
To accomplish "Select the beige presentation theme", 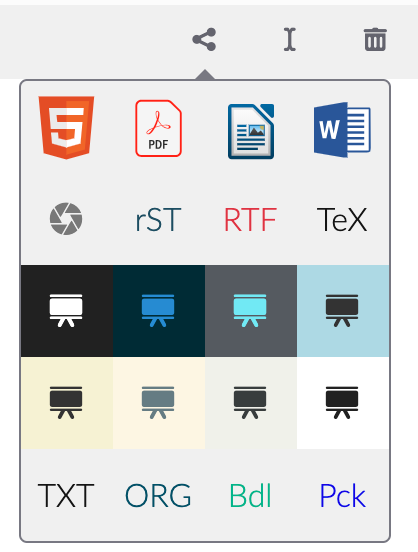I will (67, 403).
